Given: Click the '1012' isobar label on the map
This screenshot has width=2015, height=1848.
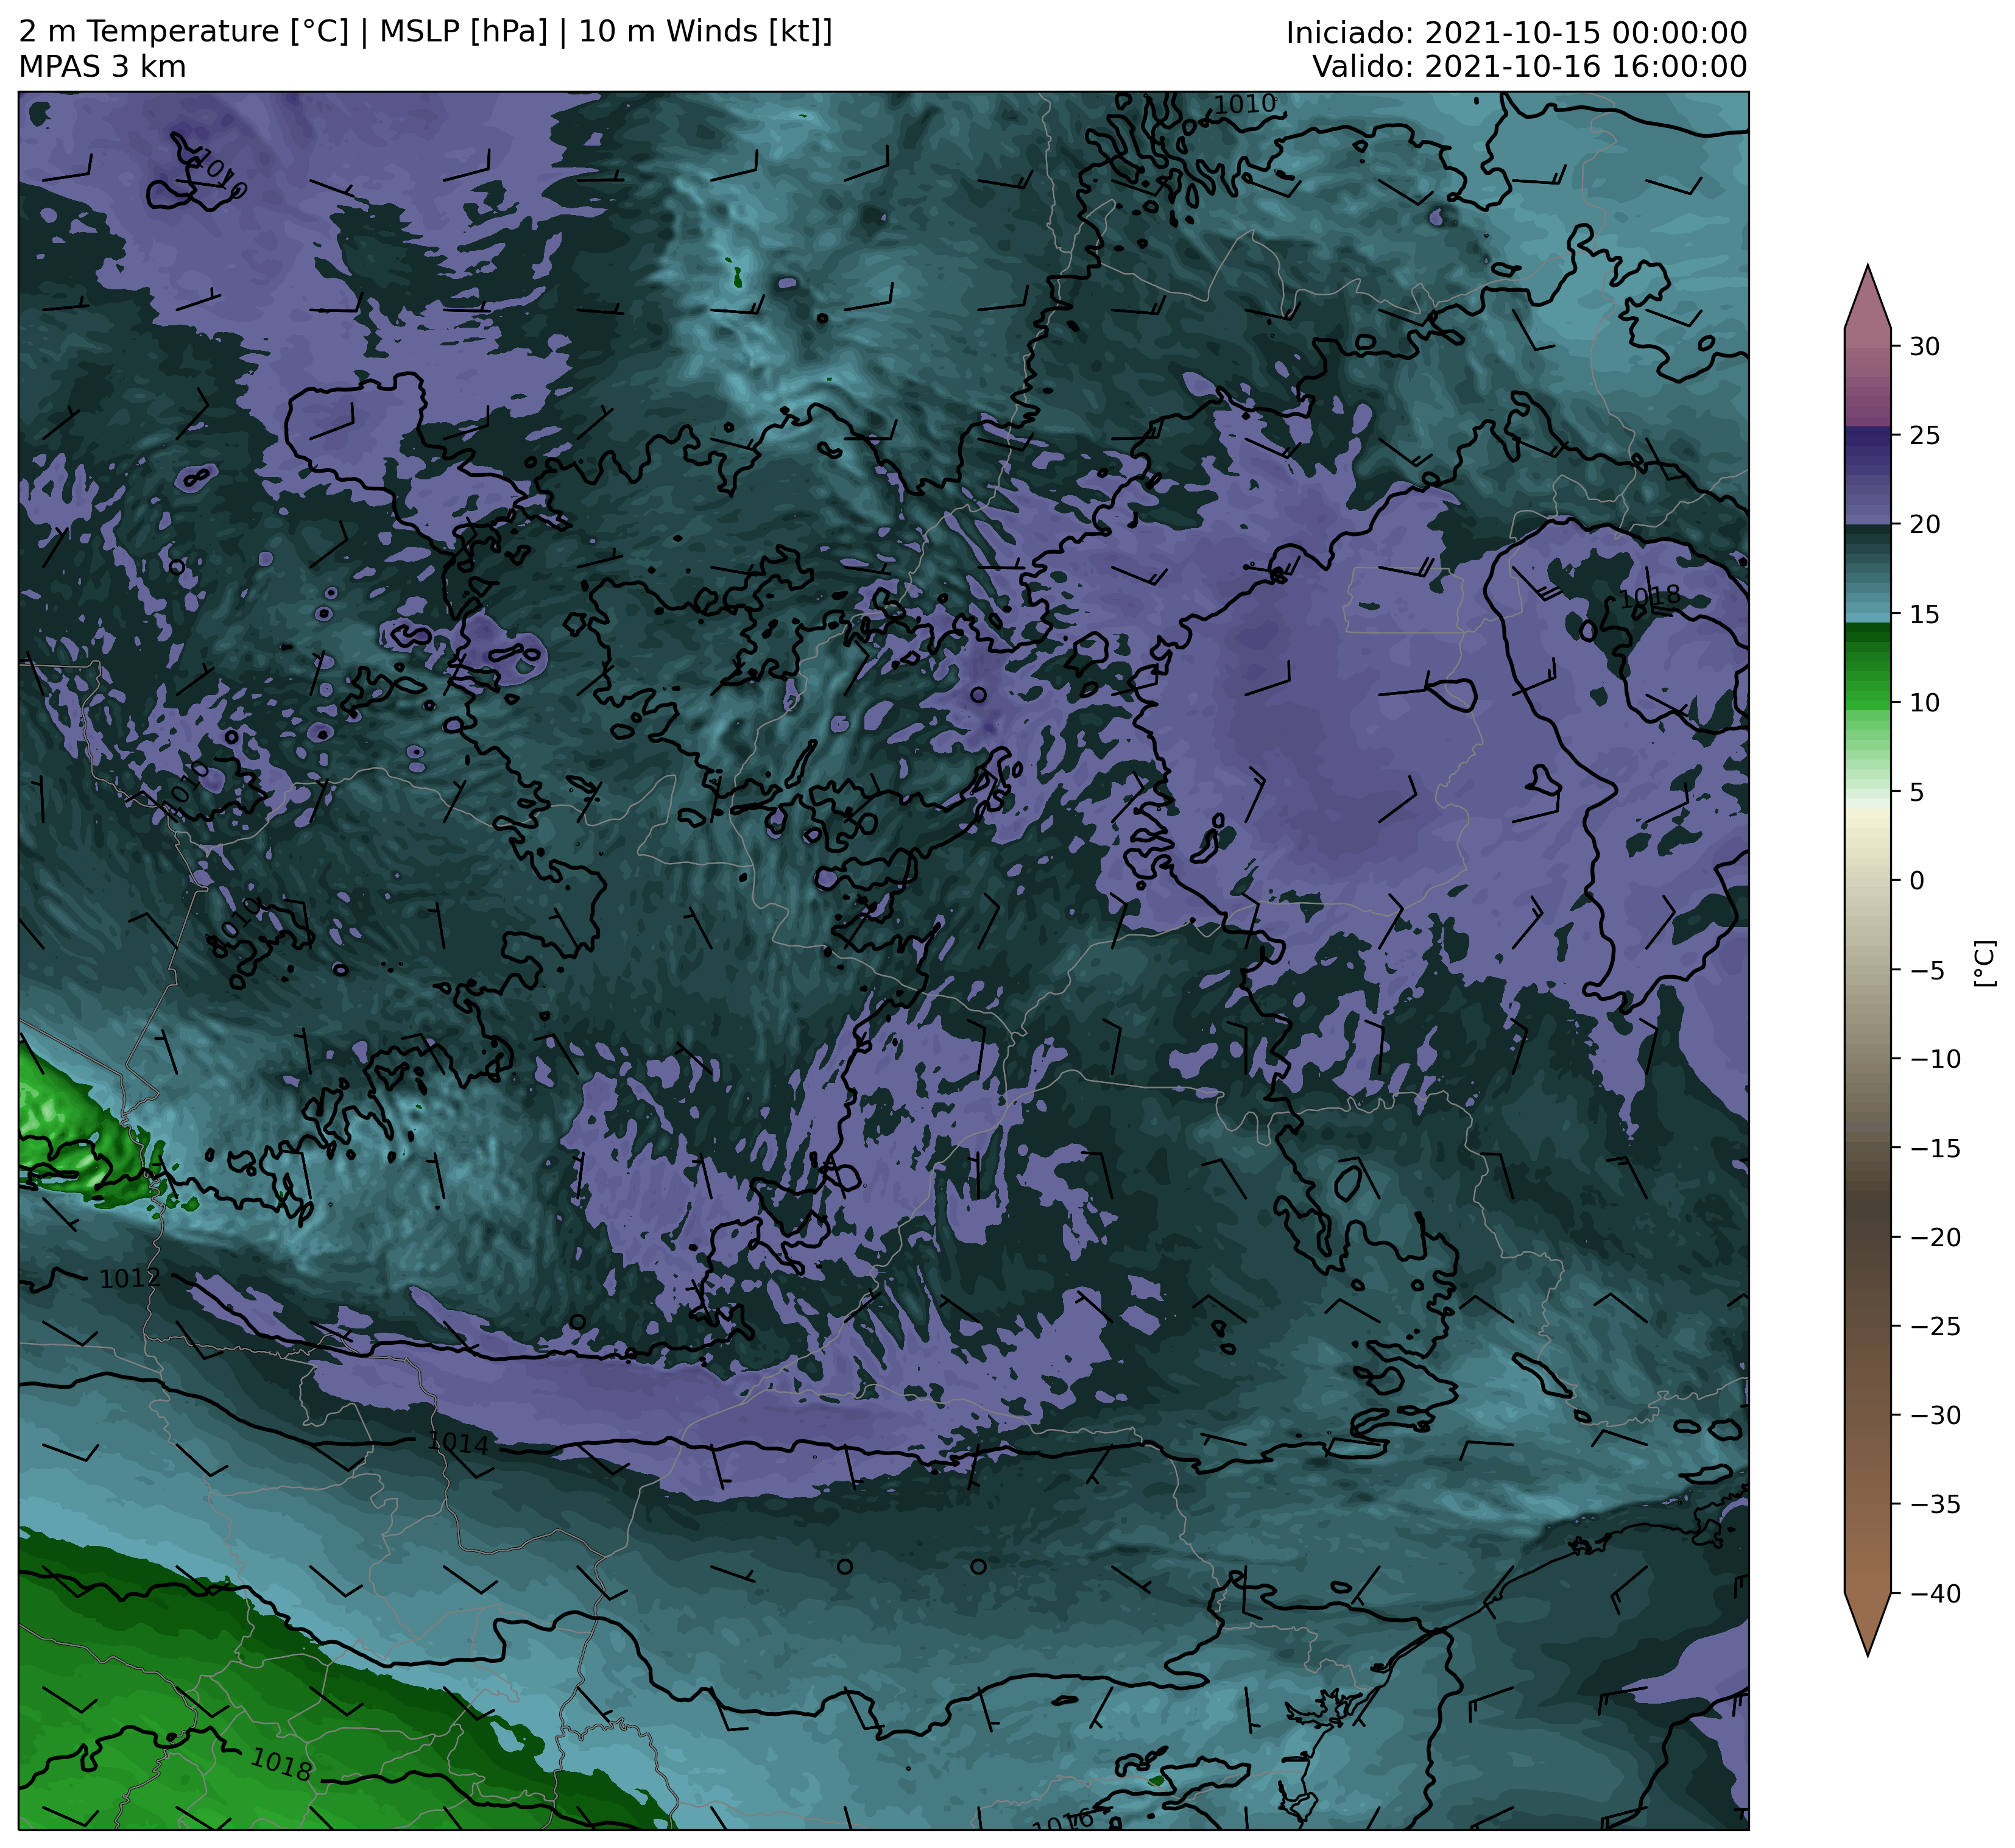Looking at the screenshot, I should tap(129, 1278).
